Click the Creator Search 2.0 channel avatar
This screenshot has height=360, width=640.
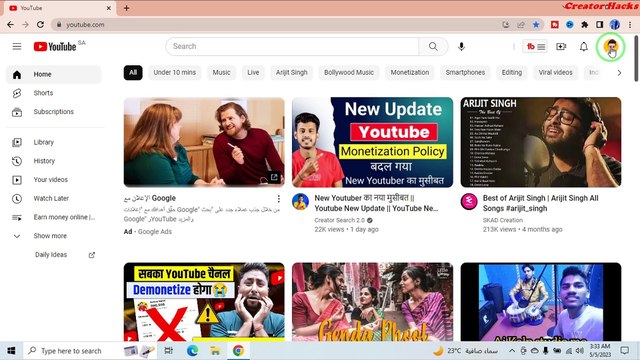300,202
